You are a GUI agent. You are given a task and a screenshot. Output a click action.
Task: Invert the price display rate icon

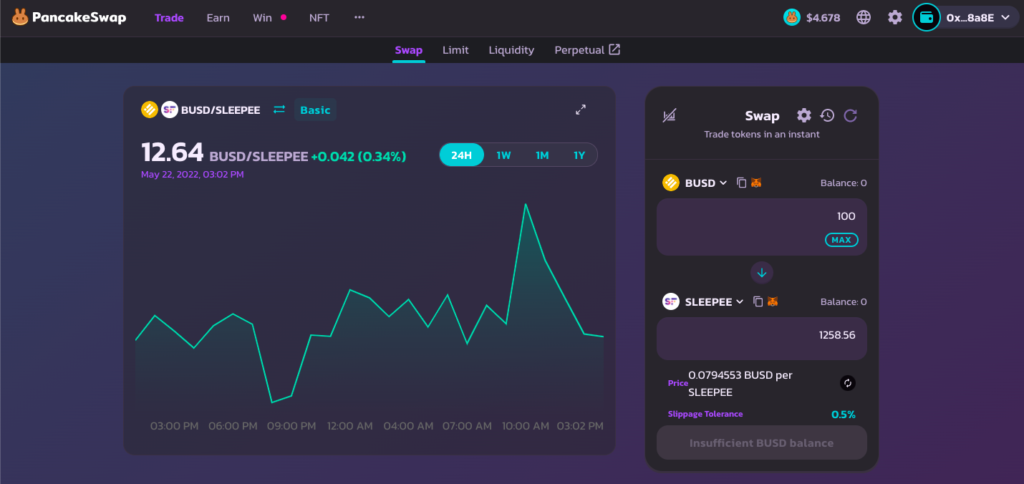[x=848, y=383]
